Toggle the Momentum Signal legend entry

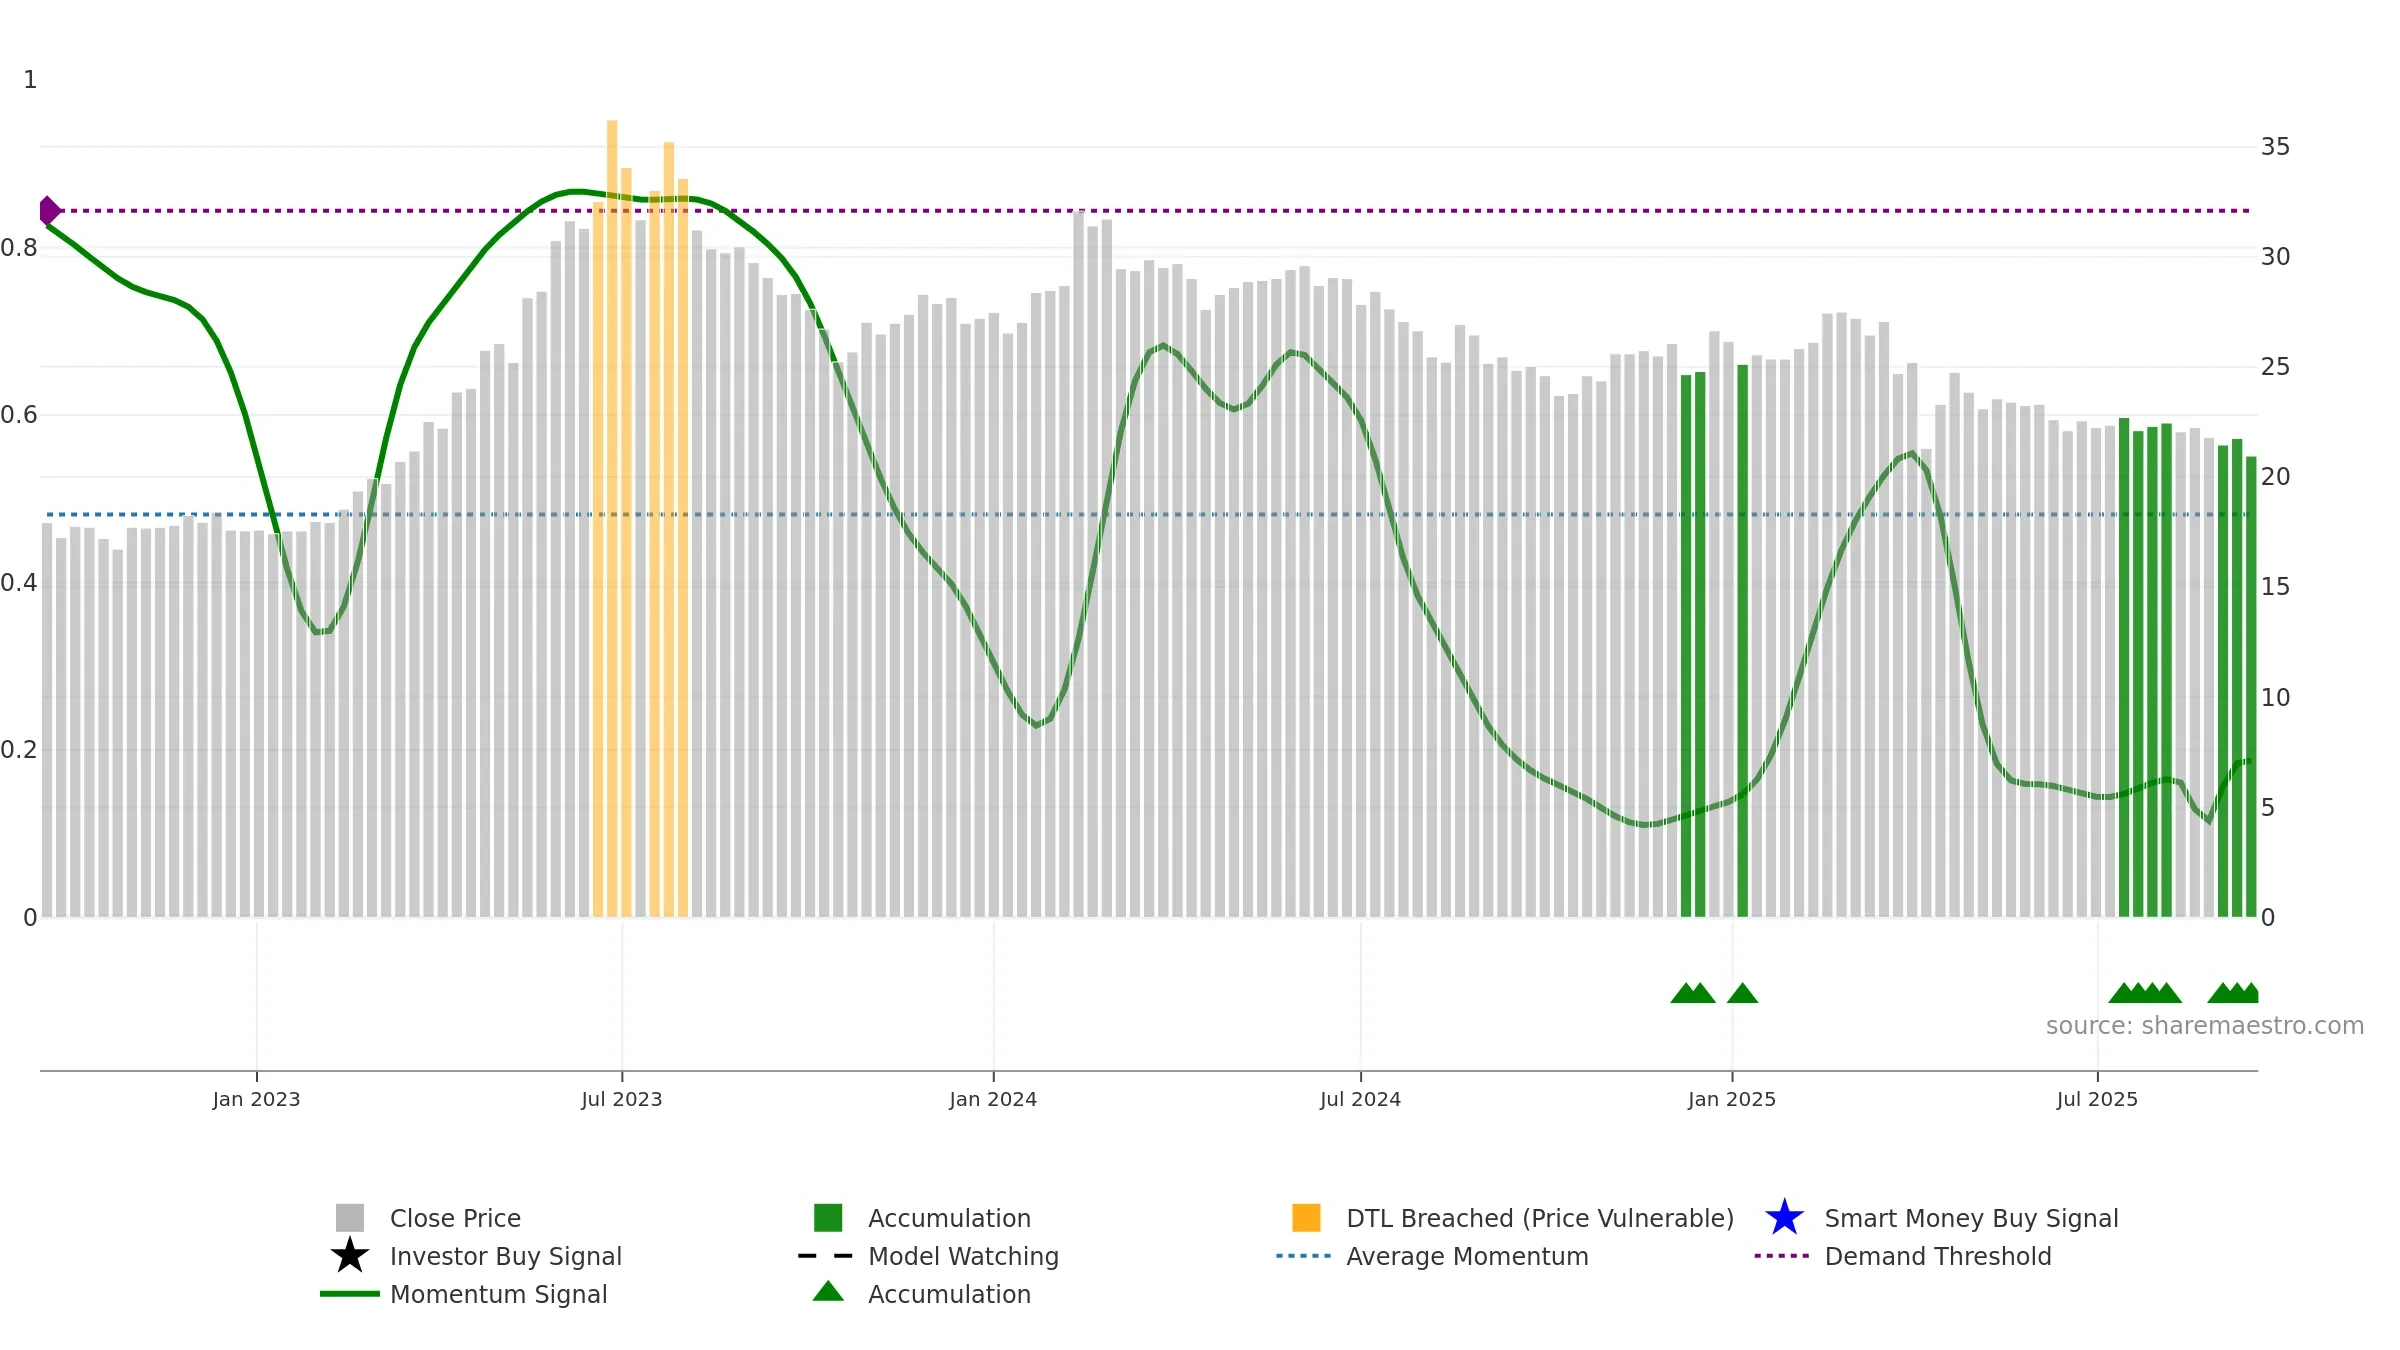coord(498,1294)
